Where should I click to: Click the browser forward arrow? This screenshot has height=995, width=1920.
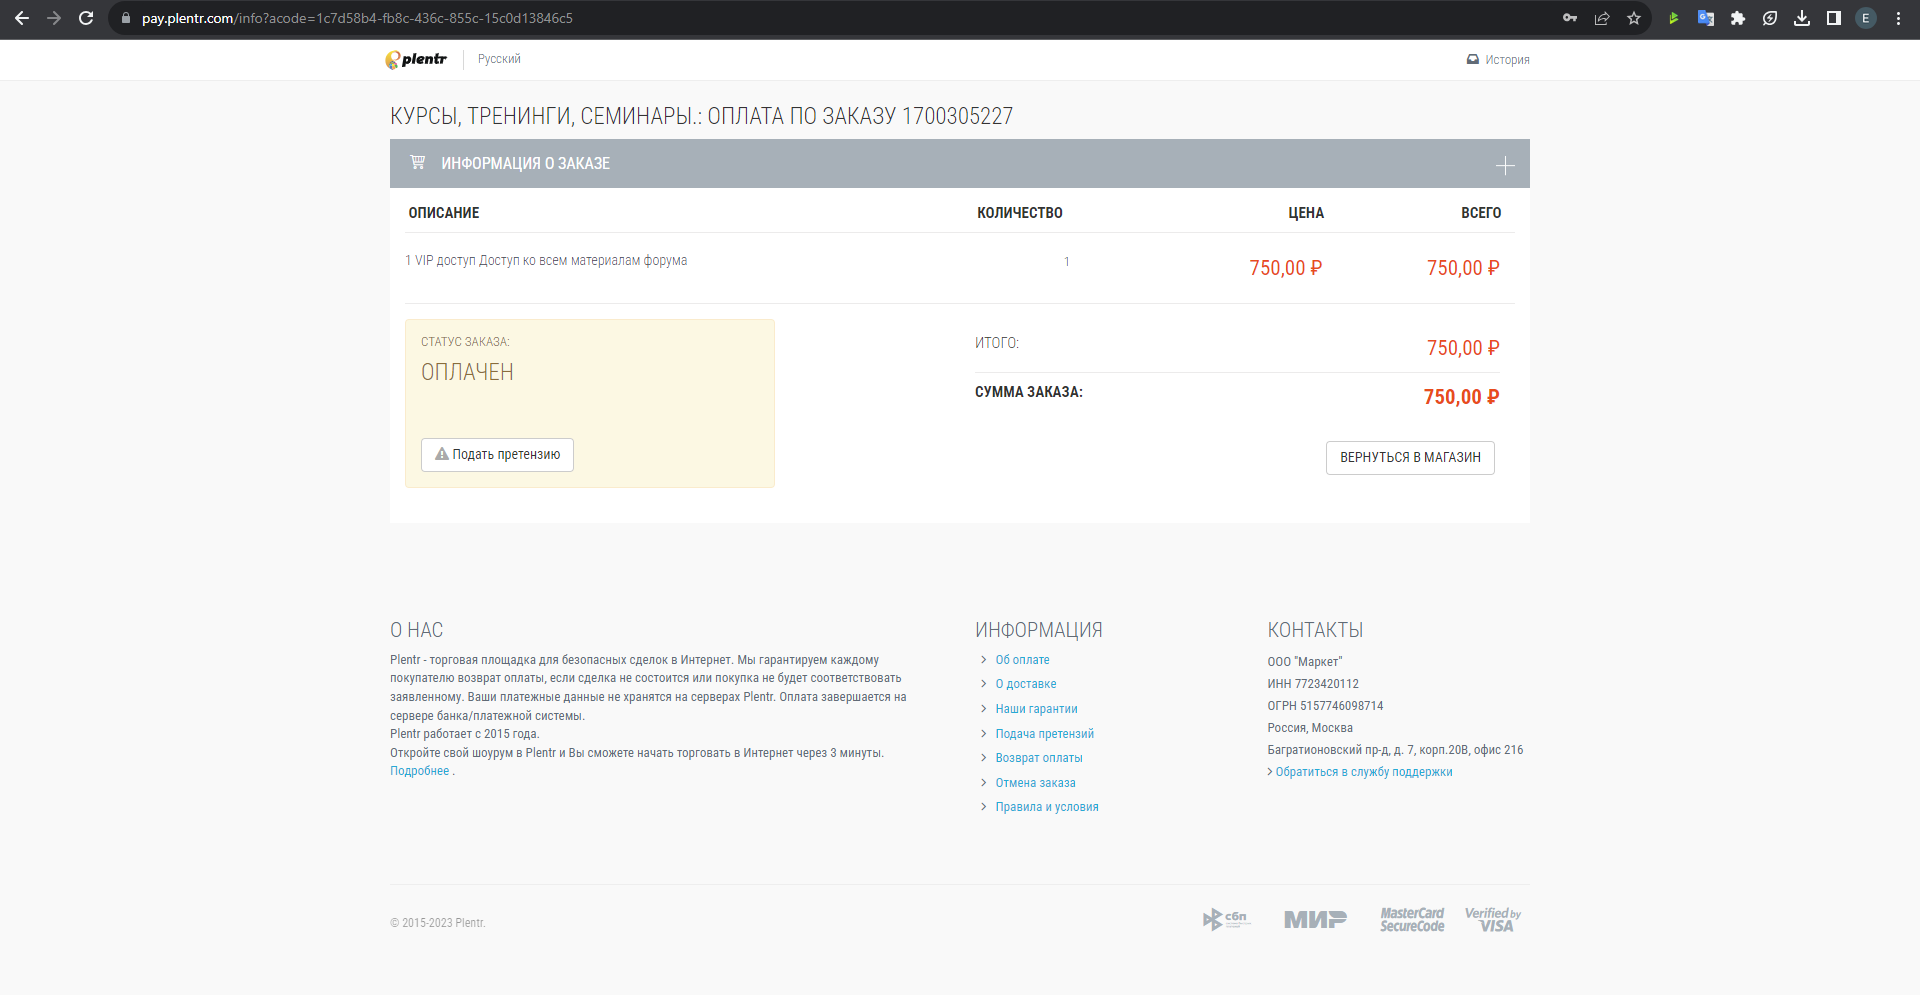click(x=54, y=18)
